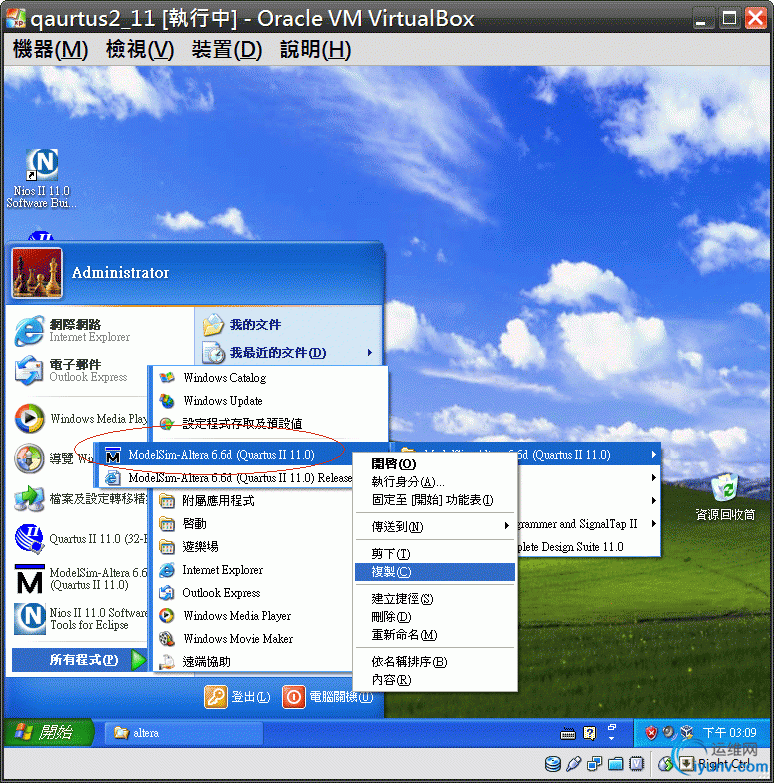Expand ModelSim-Altera 6.6d submenu arrow in Altera menu
This screenshot has height=783, width=774.
(653, 454)
